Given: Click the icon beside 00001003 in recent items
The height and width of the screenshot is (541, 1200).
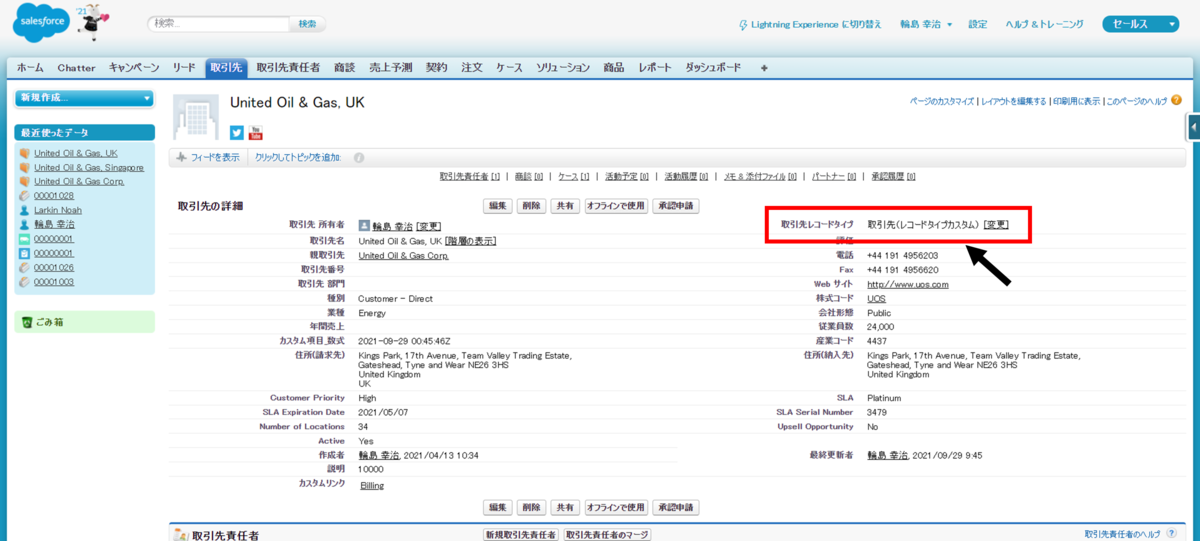Looking at the screenshot, I should (x=25, y=282).
